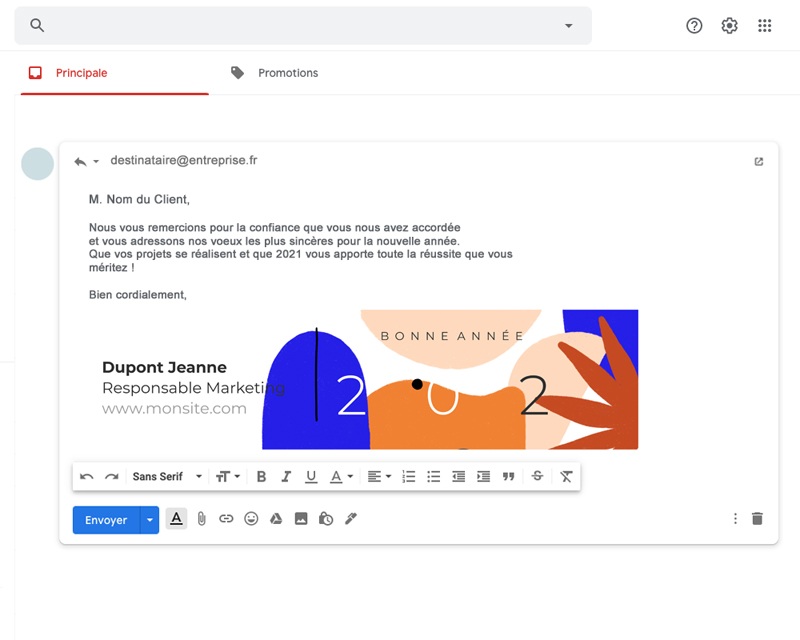
Task: Click the www.monsite.com link in signature
Action: point(174,408)
